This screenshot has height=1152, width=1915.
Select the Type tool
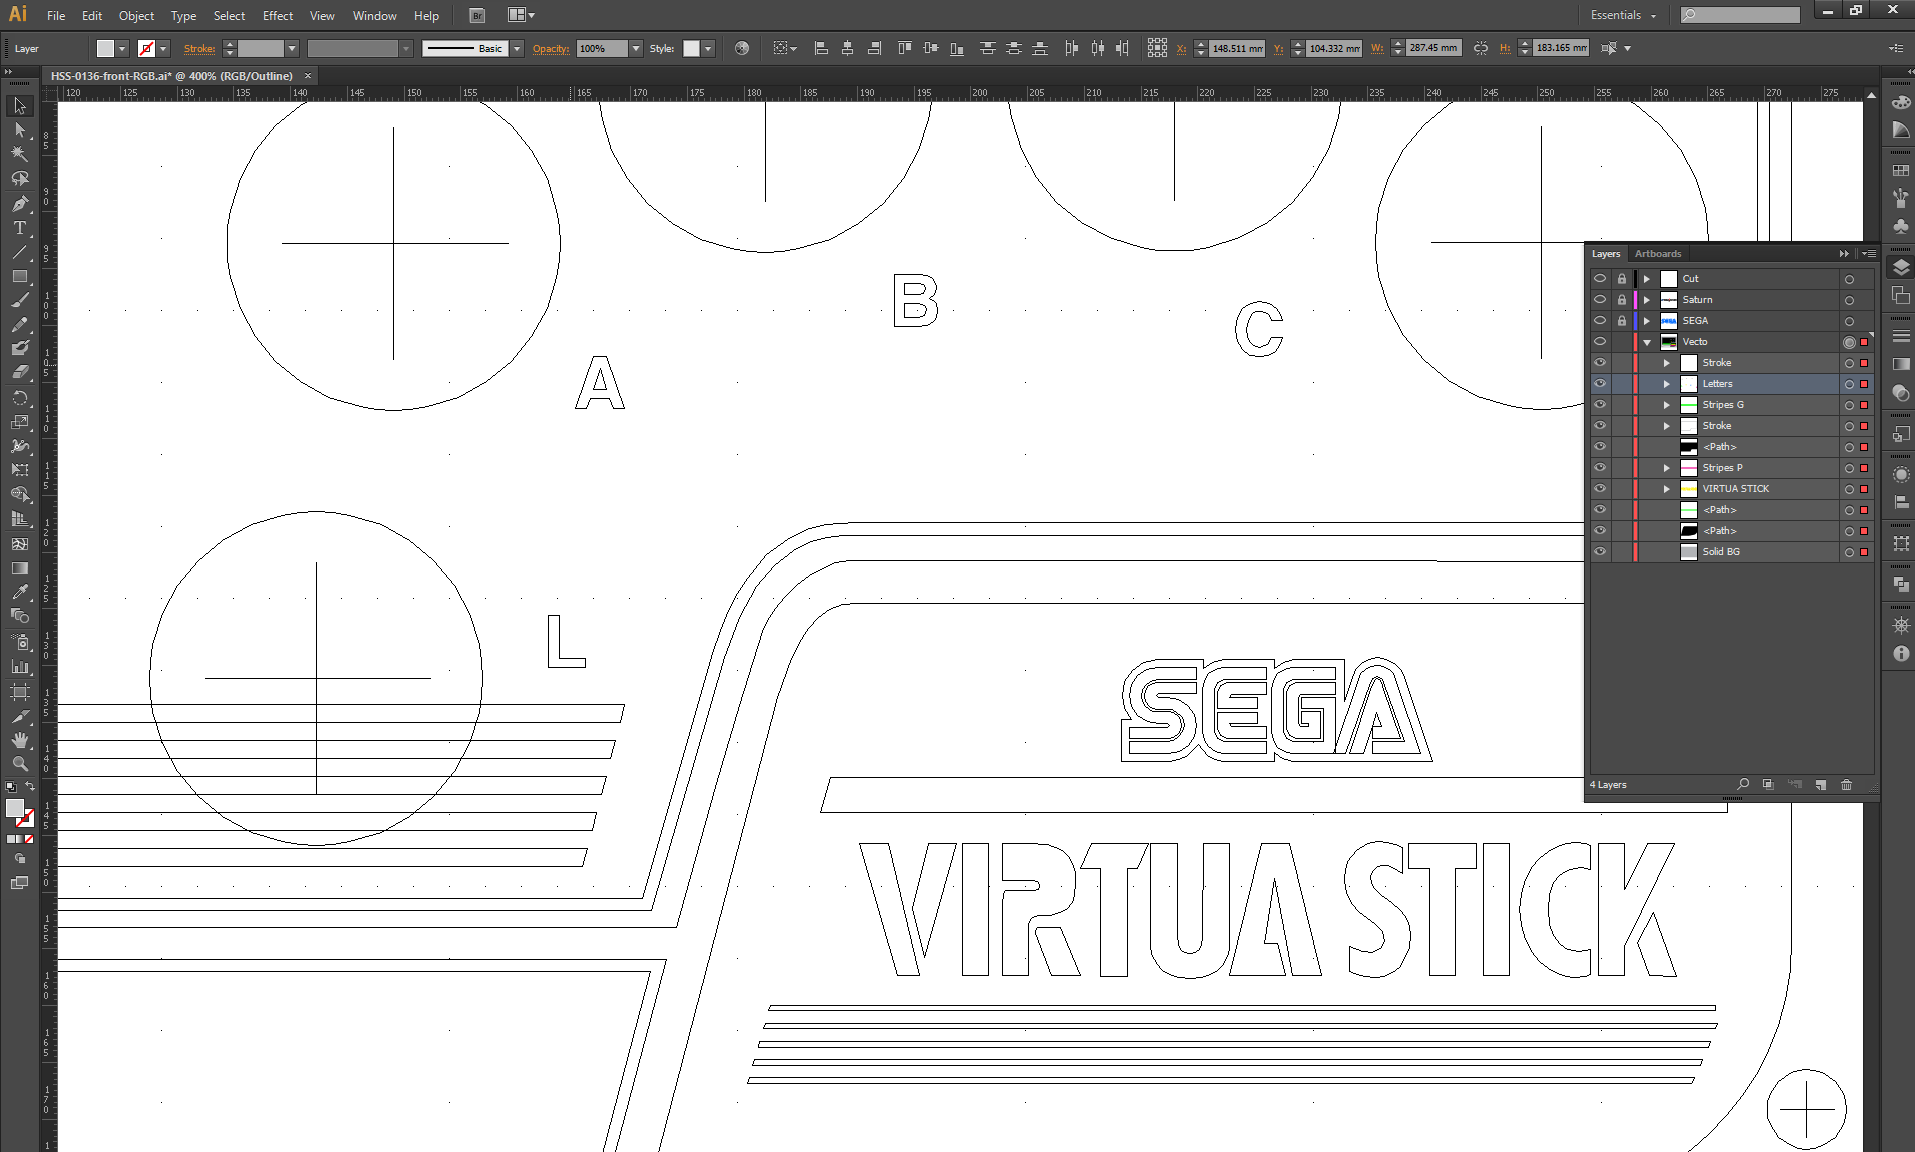[x=20, y=228]
